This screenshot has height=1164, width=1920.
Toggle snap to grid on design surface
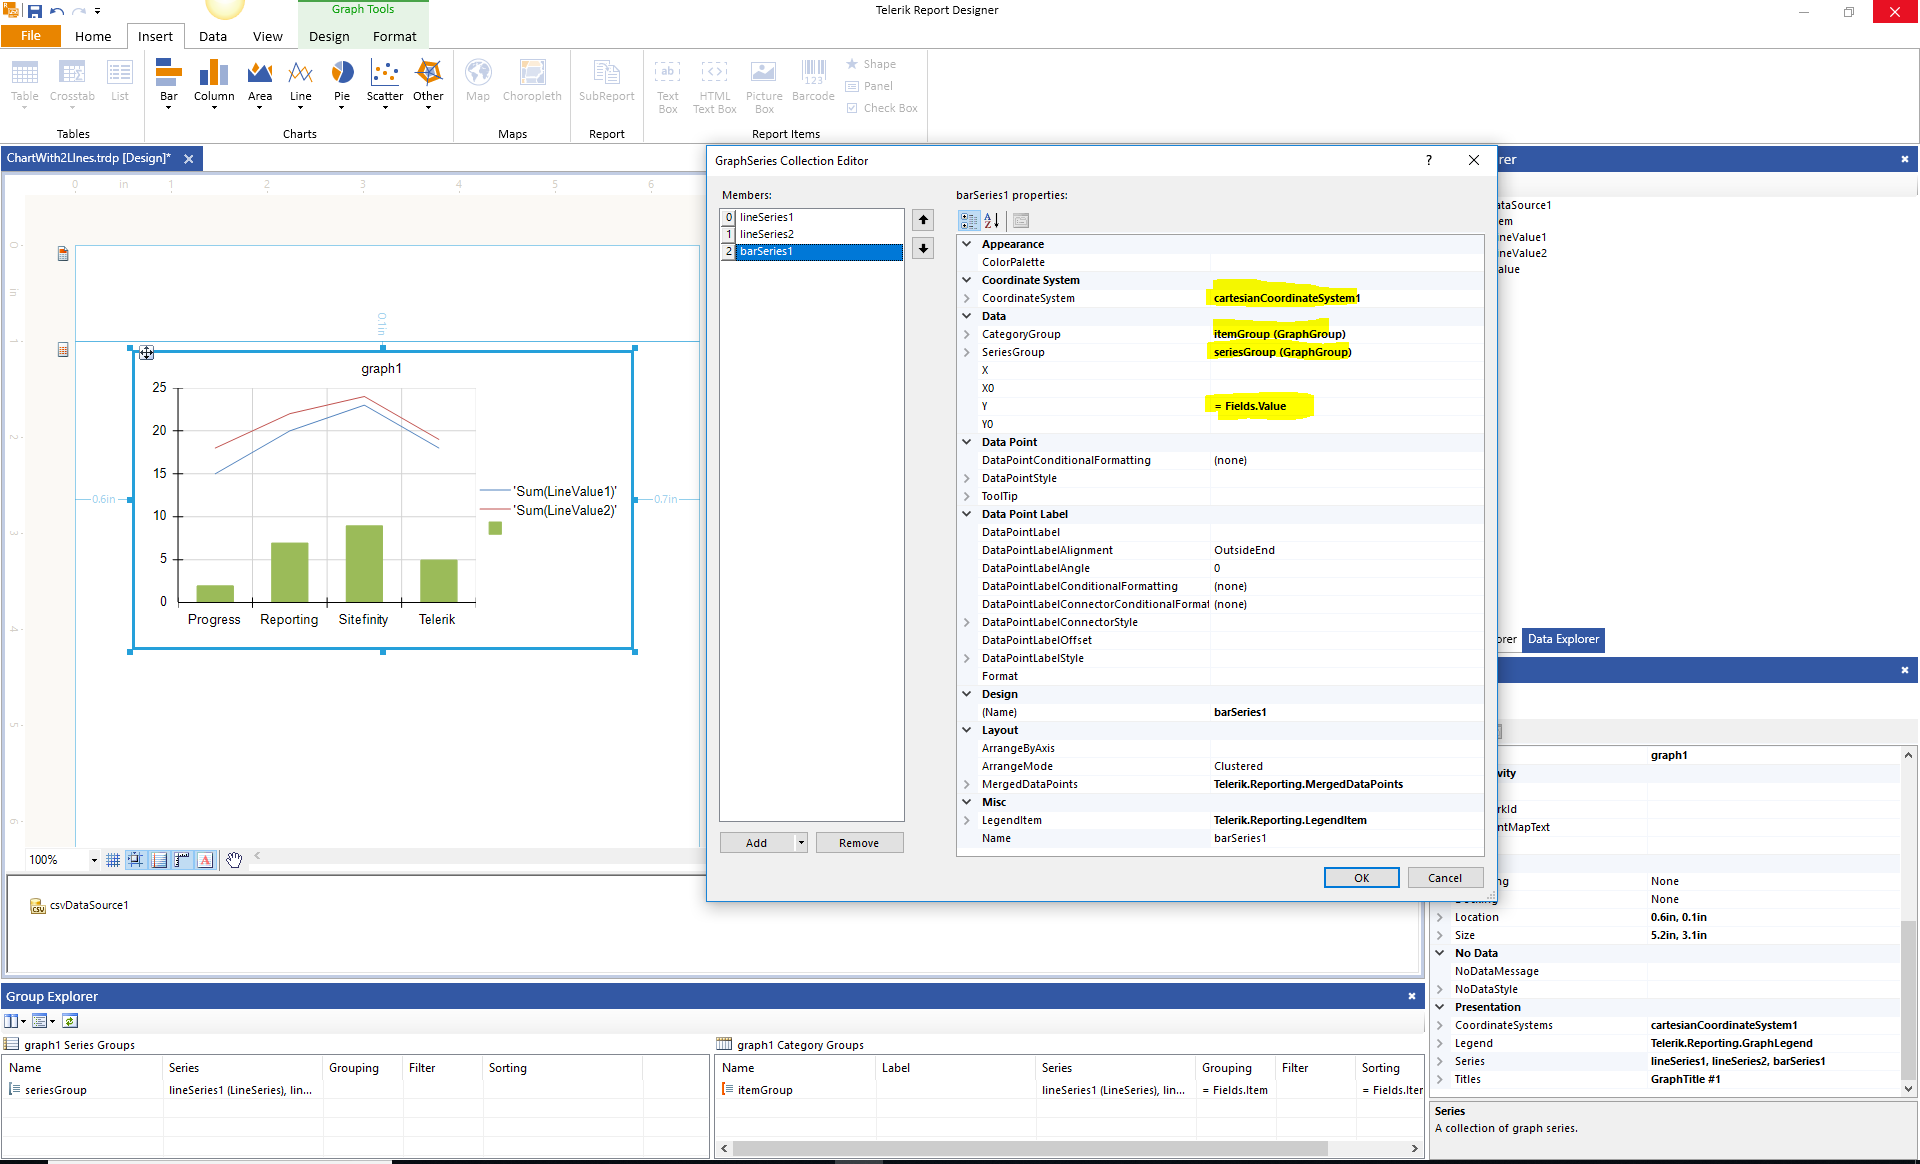tap(135, 860)
